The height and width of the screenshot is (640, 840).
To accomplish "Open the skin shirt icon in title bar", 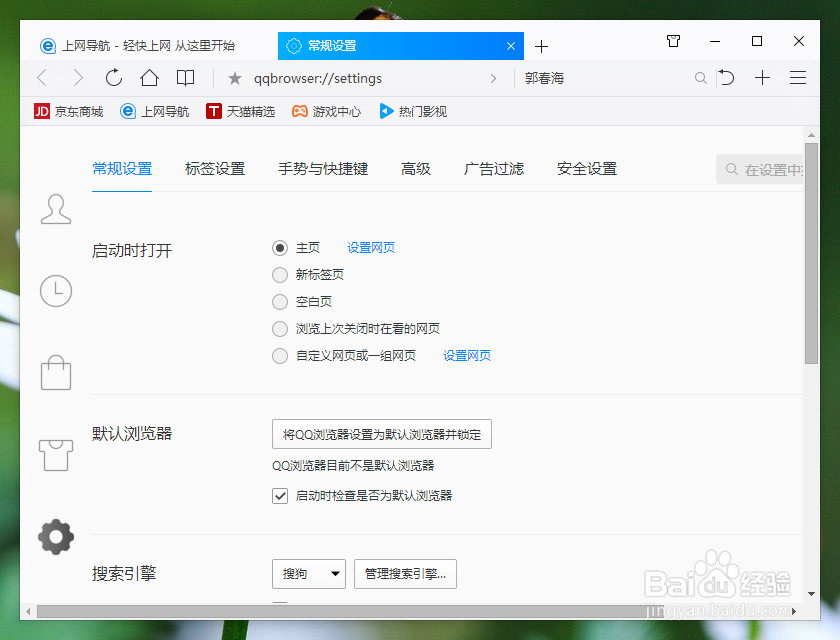I will (x=673, y=41).
